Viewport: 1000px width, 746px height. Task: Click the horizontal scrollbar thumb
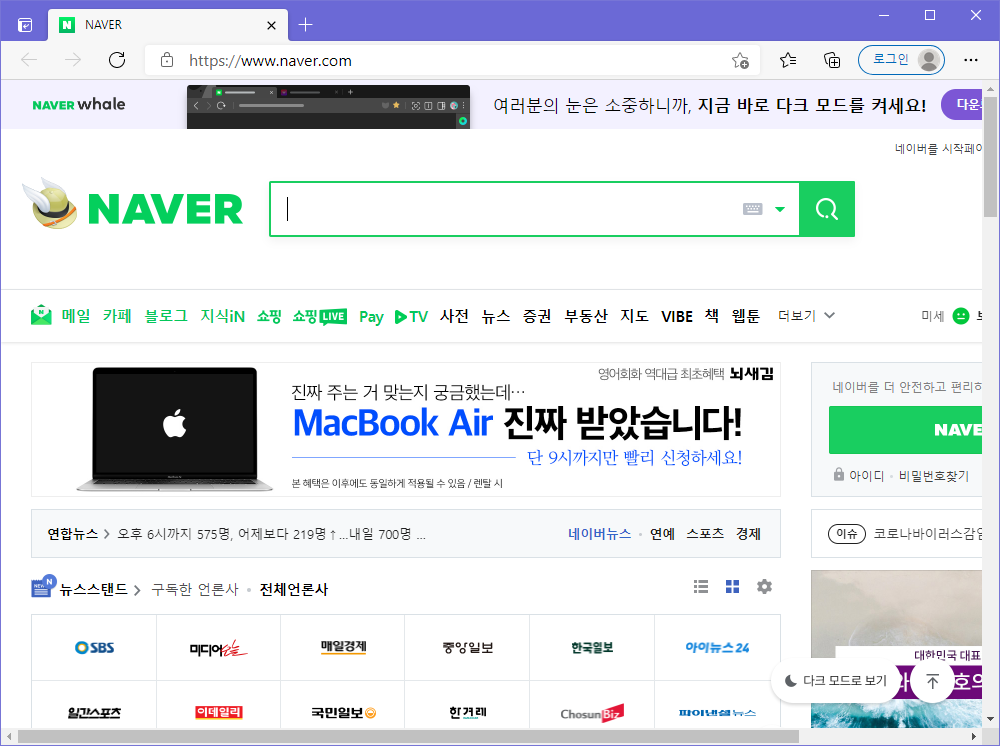pos(408,737)
